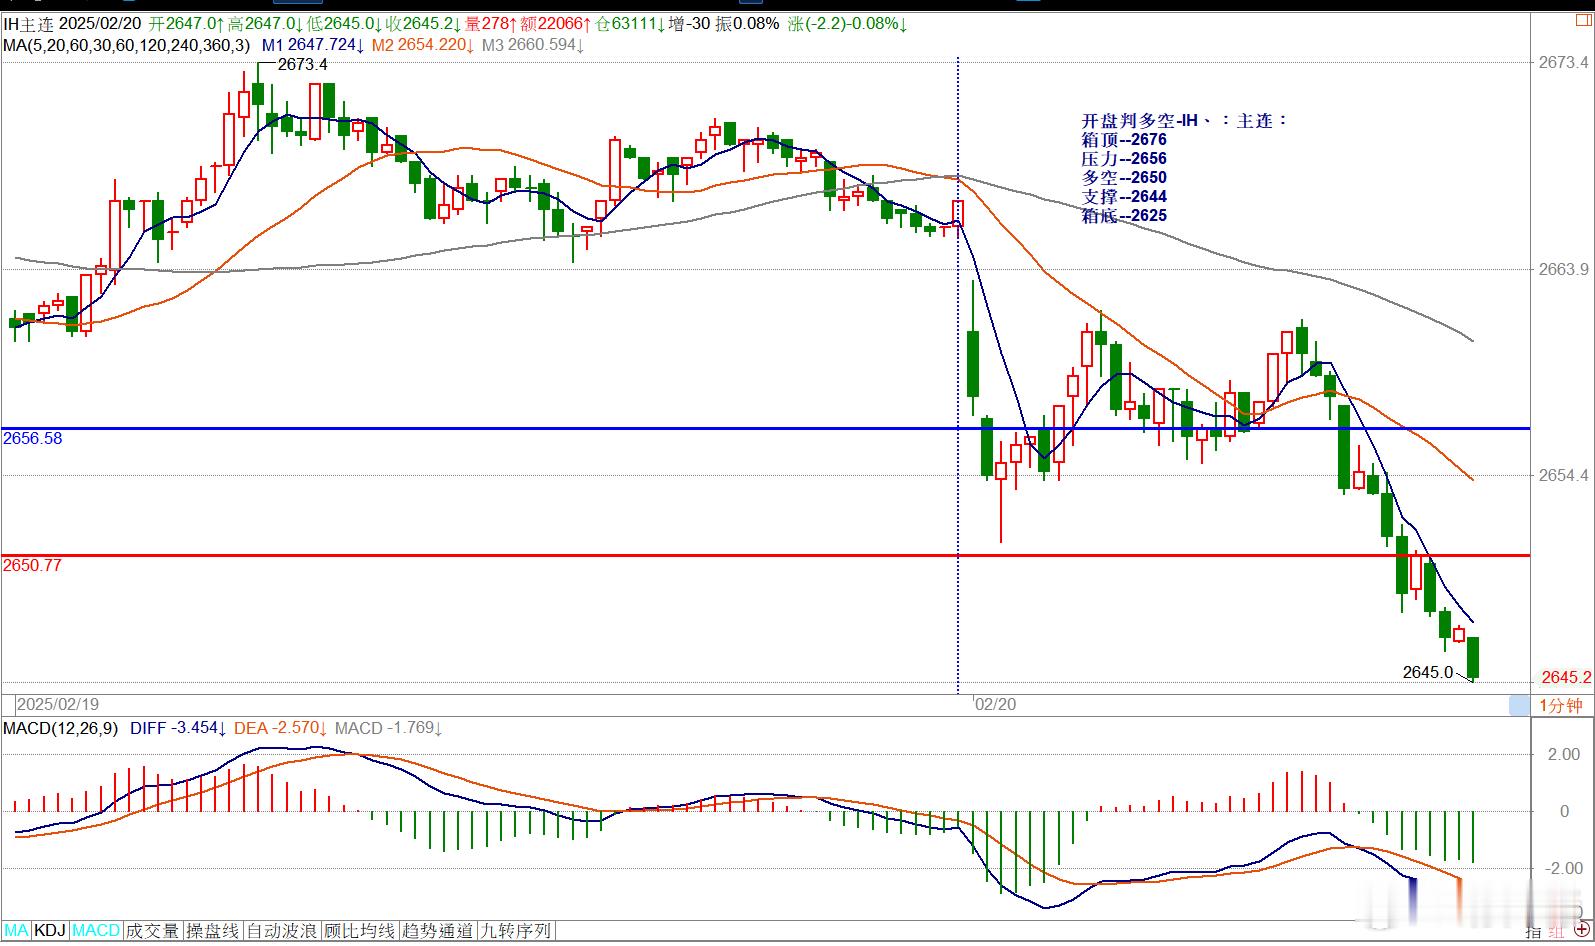Select the MACD tab in bottom bar

pyautogui.click(x=96, y=931)
